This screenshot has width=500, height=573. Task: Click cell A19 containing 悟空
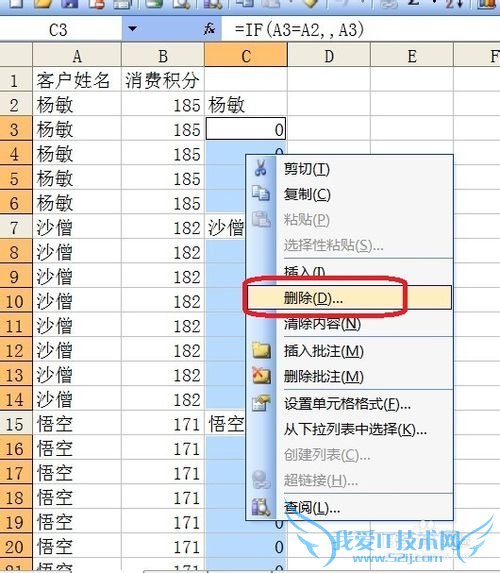pyautogui.click(x=77, y=522)
